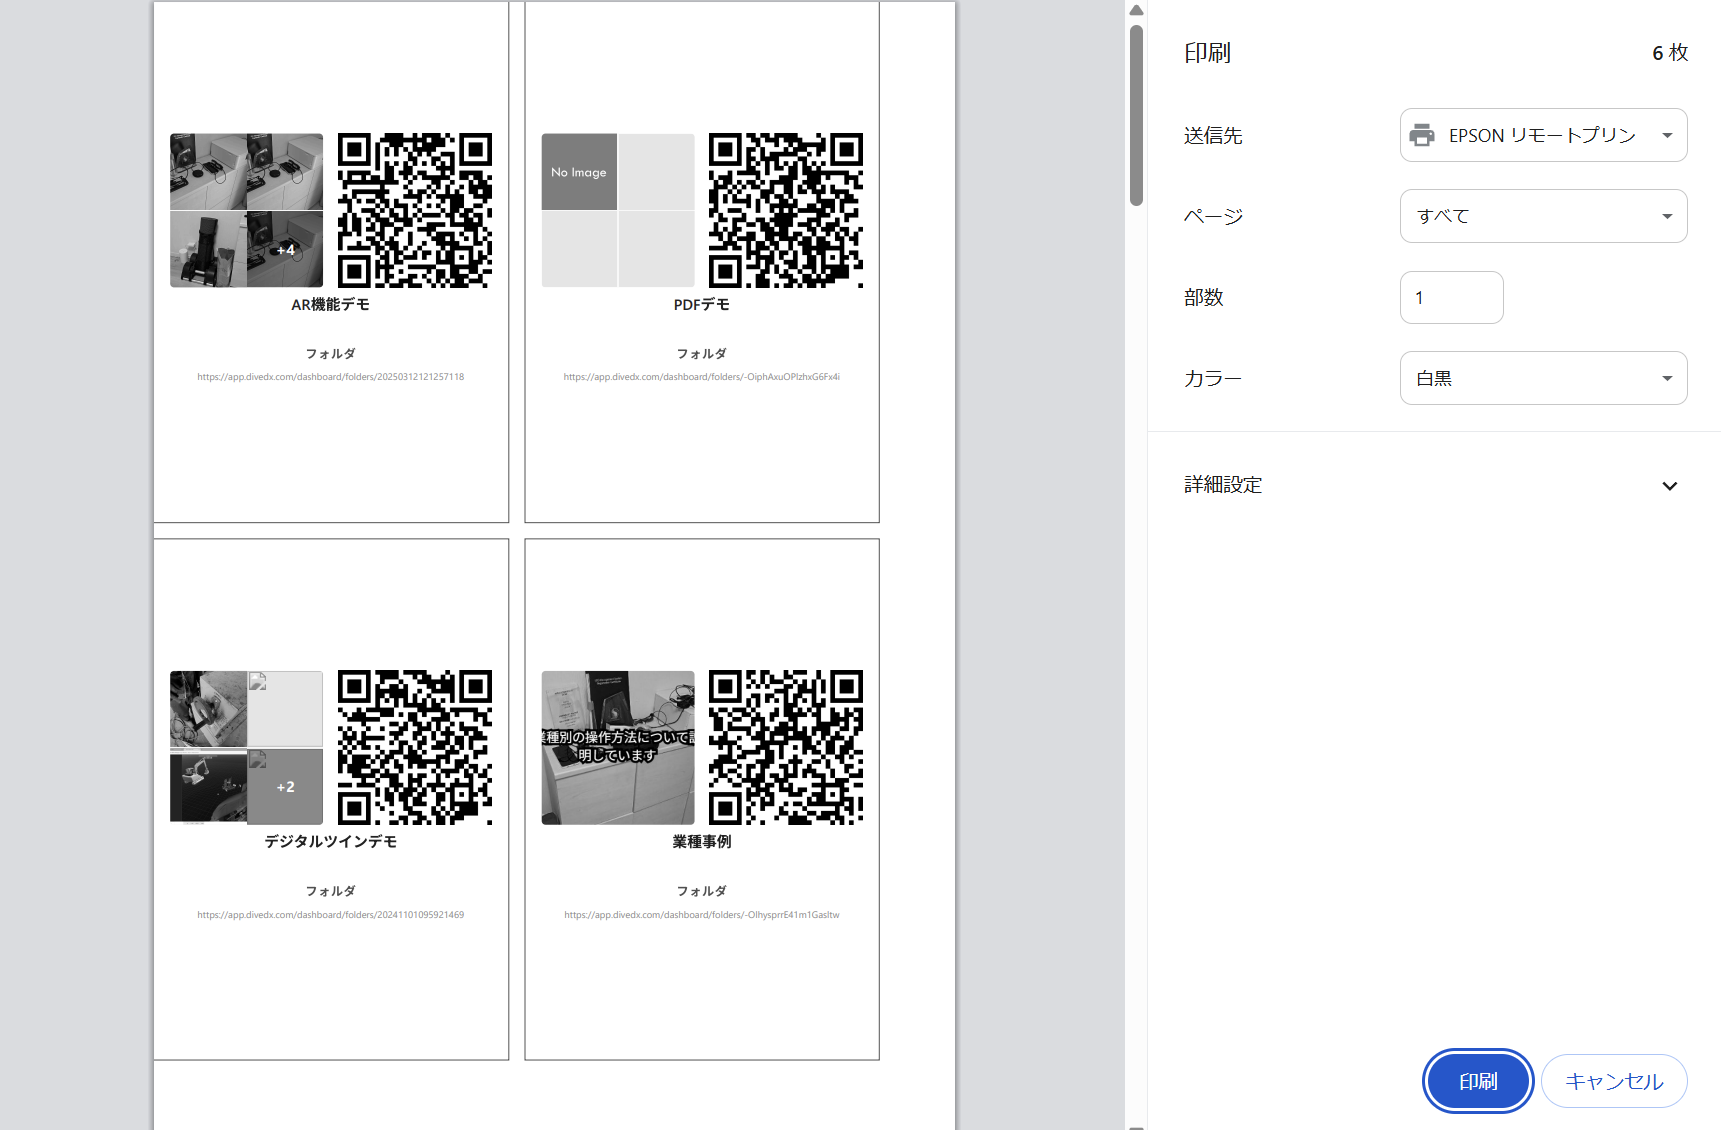Click the QR code above PDFデモ
This screenshot has height=1130, width=1721.
786,210
